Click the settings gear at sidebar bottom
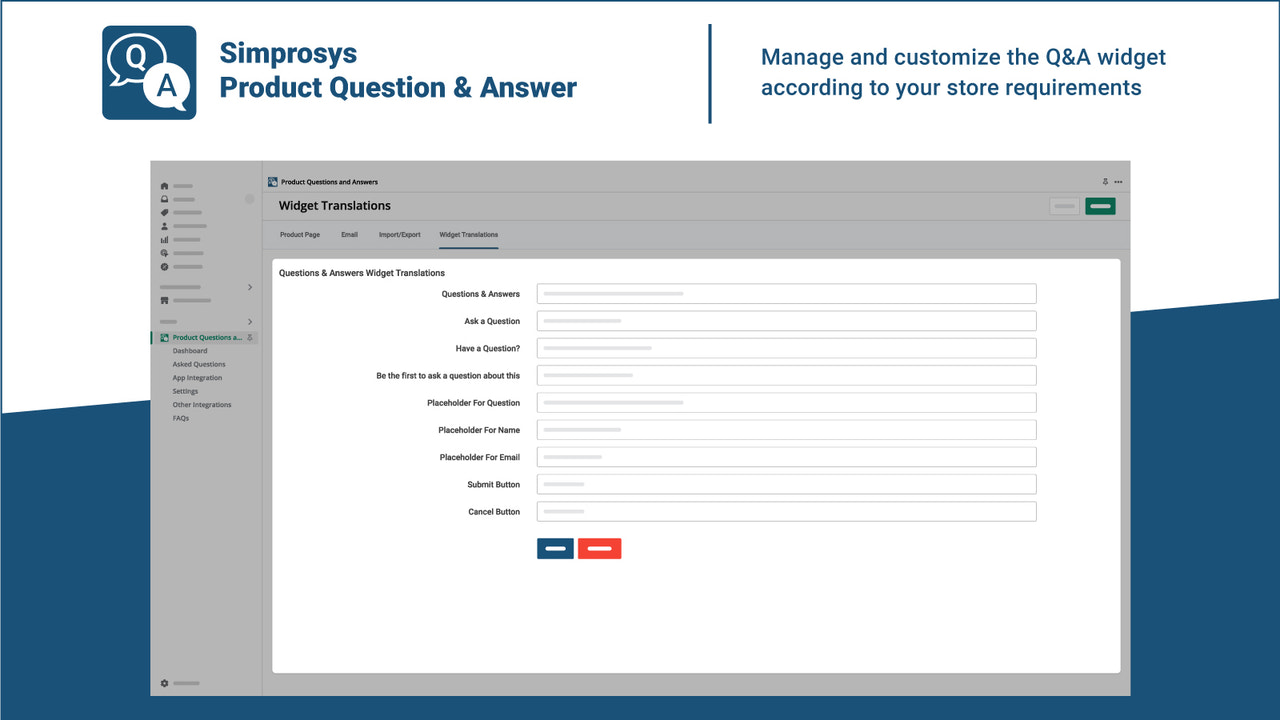Screen dimensions: 1280x720 point(164,683)
